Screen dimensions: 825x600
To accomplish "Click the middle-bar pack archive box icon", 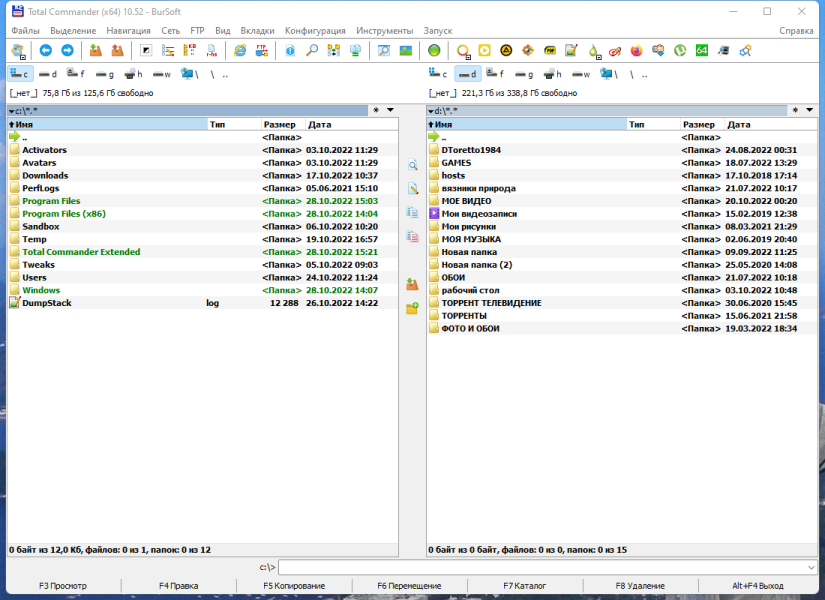I will 412,285.
